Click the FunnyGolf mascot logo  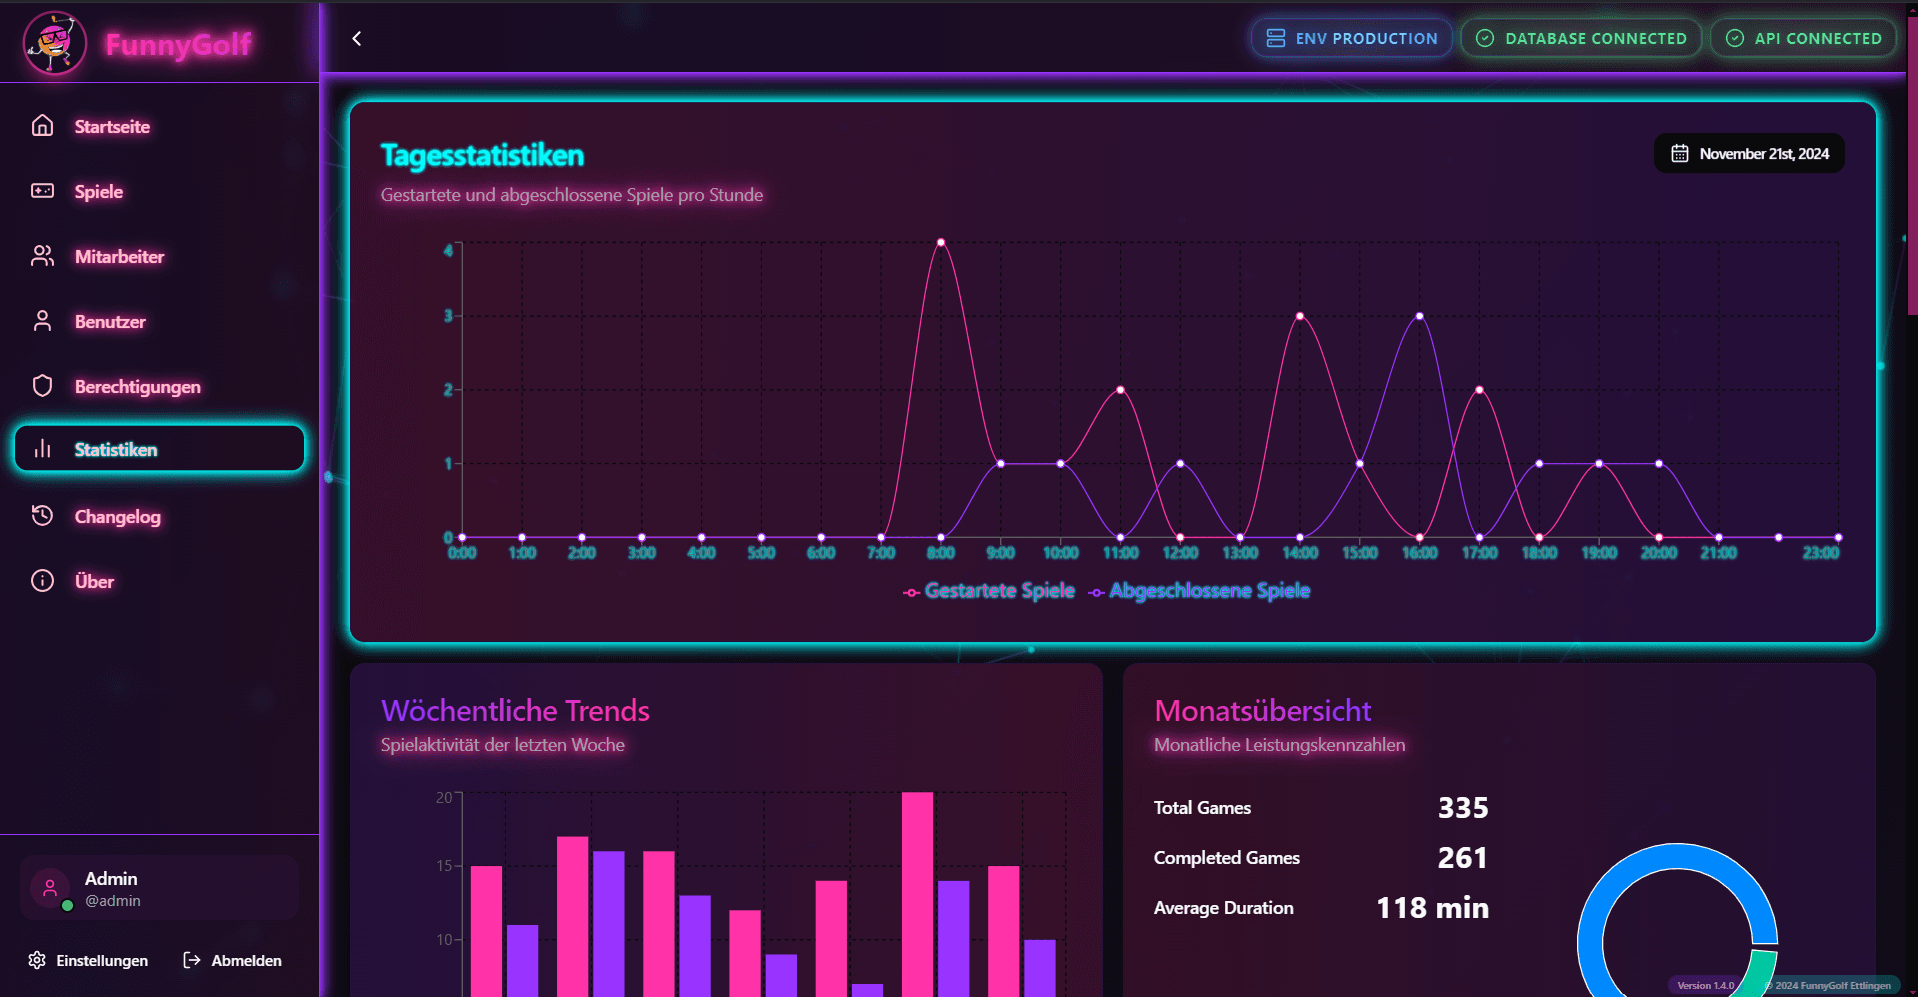click(55, 43)
